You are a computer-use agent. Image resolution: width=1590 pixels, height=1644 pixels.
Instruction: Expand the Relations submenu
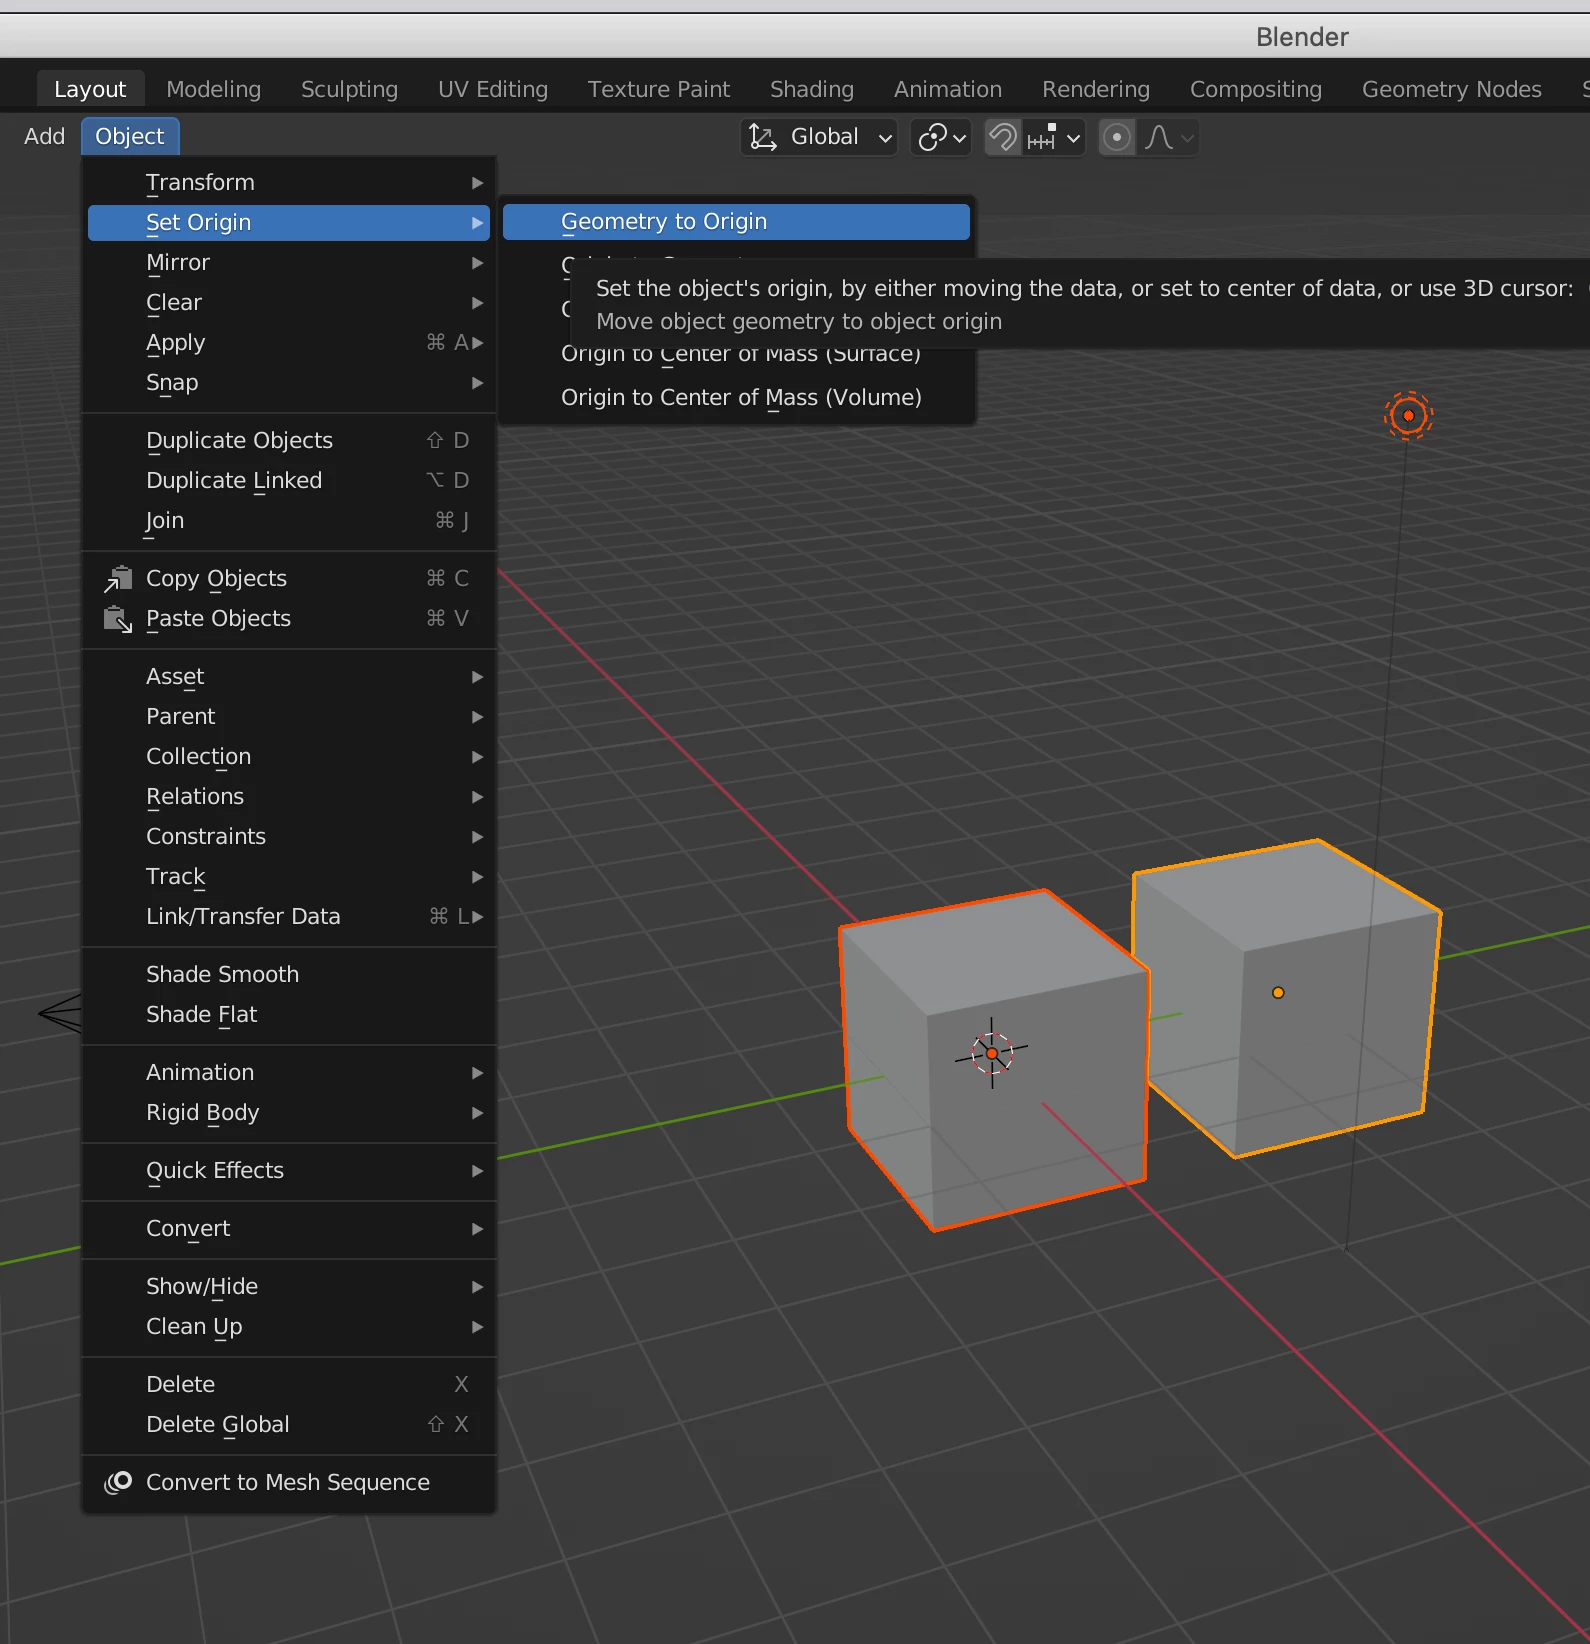288,797
